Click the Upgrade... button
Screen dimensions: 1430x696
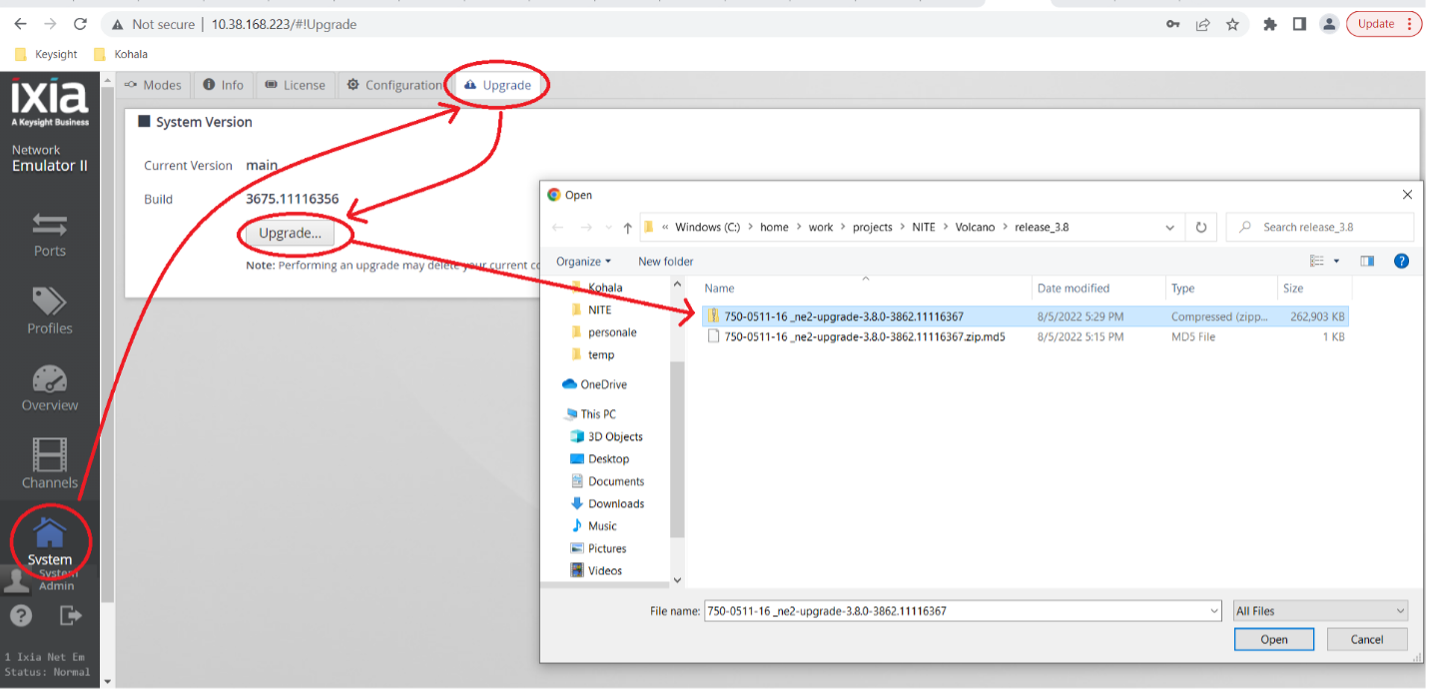point(290,233)
